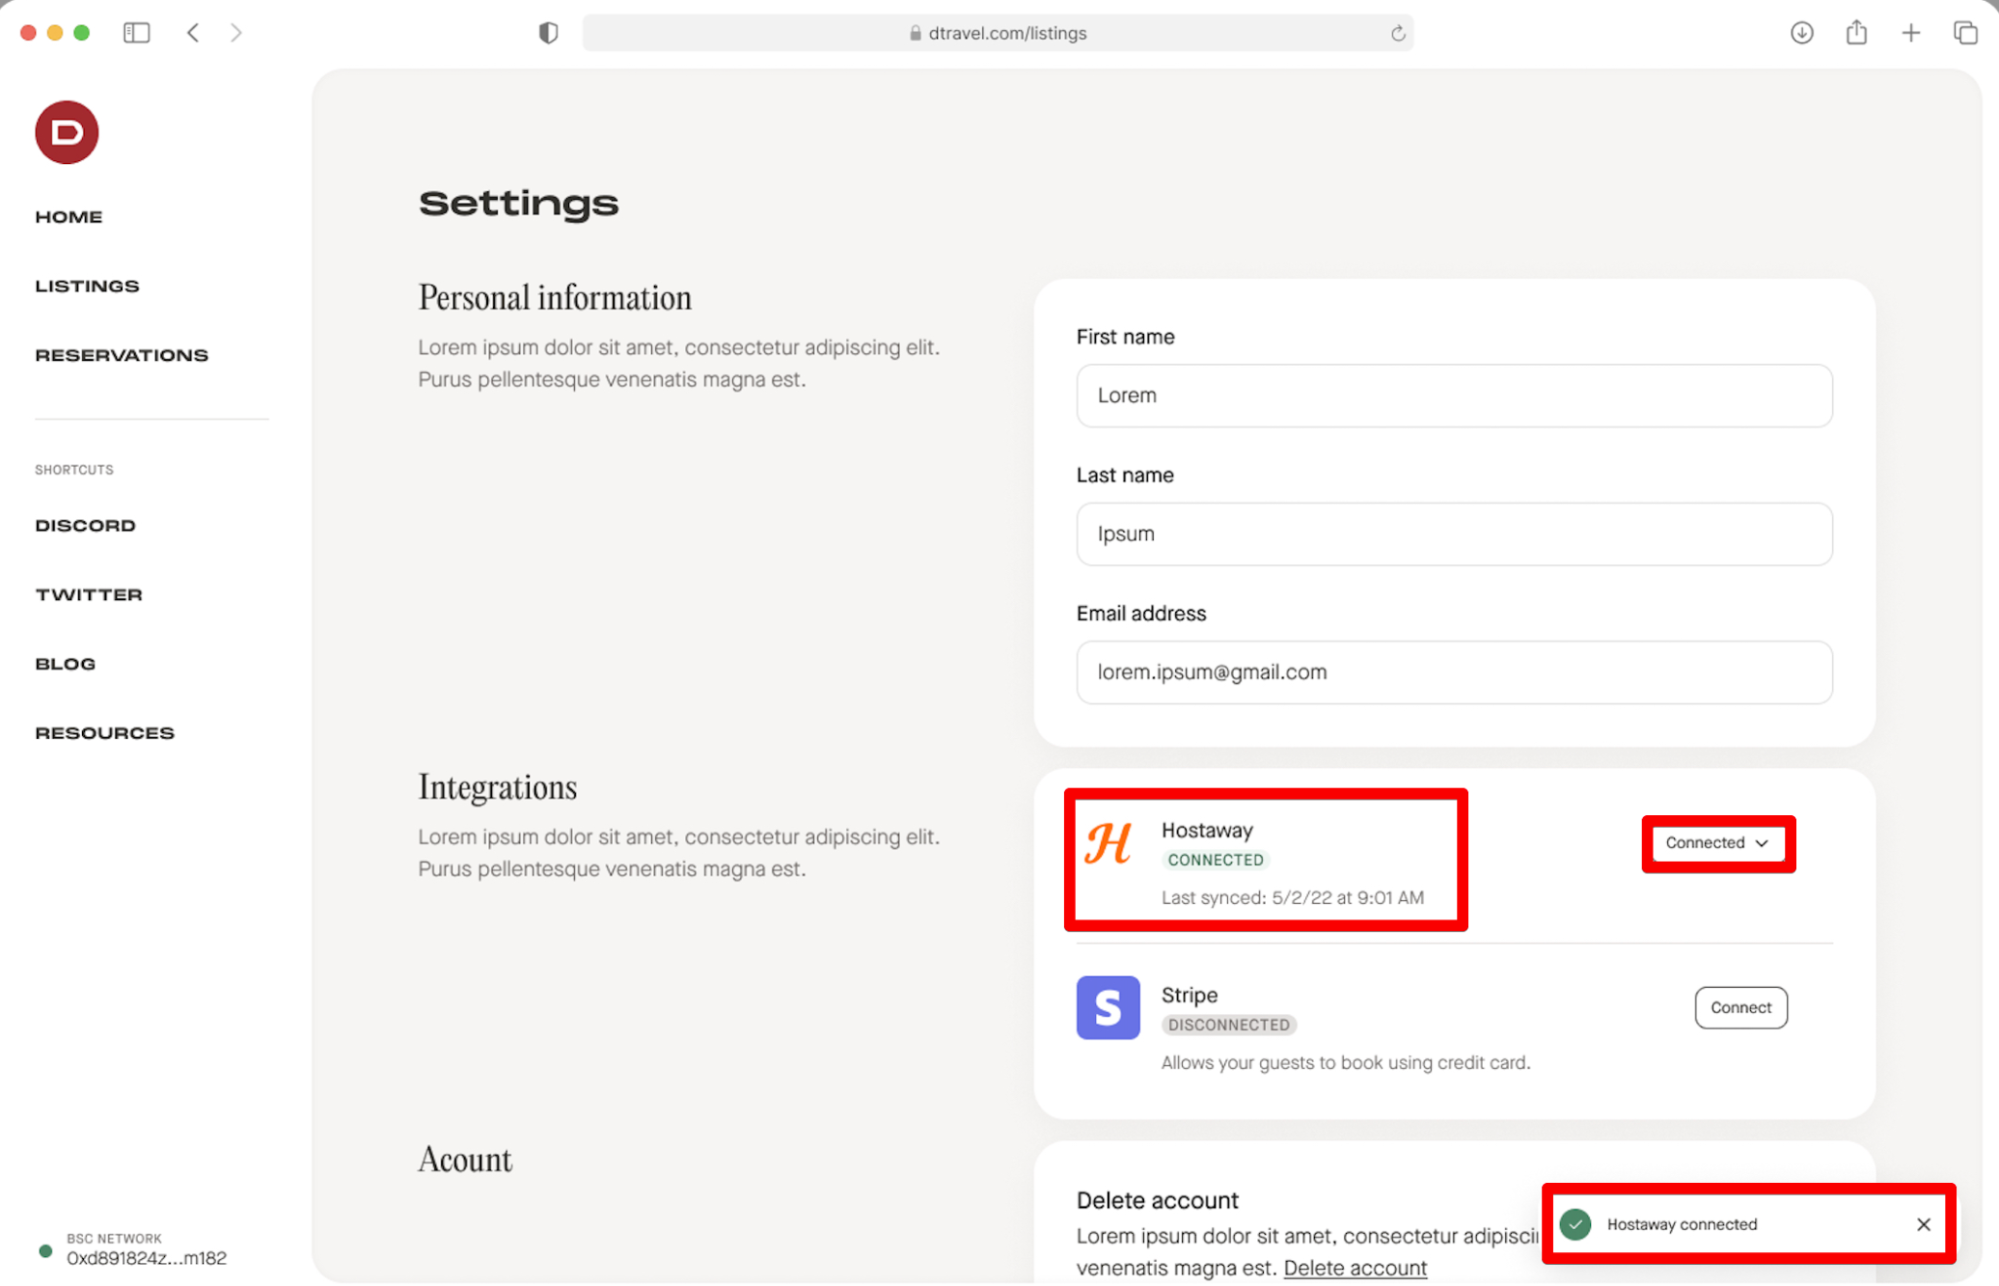The width and height of the screenshot is (1999, 1286).
Task: Expand the Hostaway Connected dropdown
Action: pyautogui.click(x=1717, y=843)
